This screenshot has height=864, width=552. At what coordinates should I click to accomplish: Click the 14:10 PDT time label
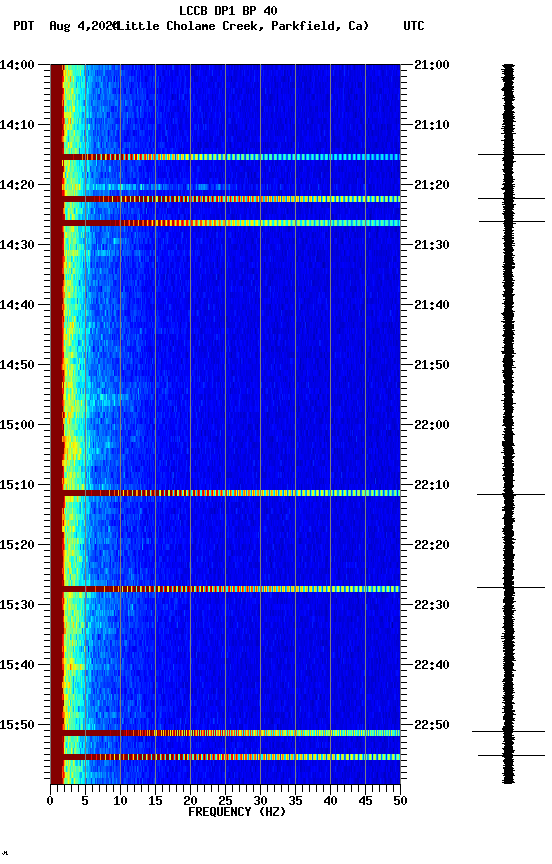[17, 125]
